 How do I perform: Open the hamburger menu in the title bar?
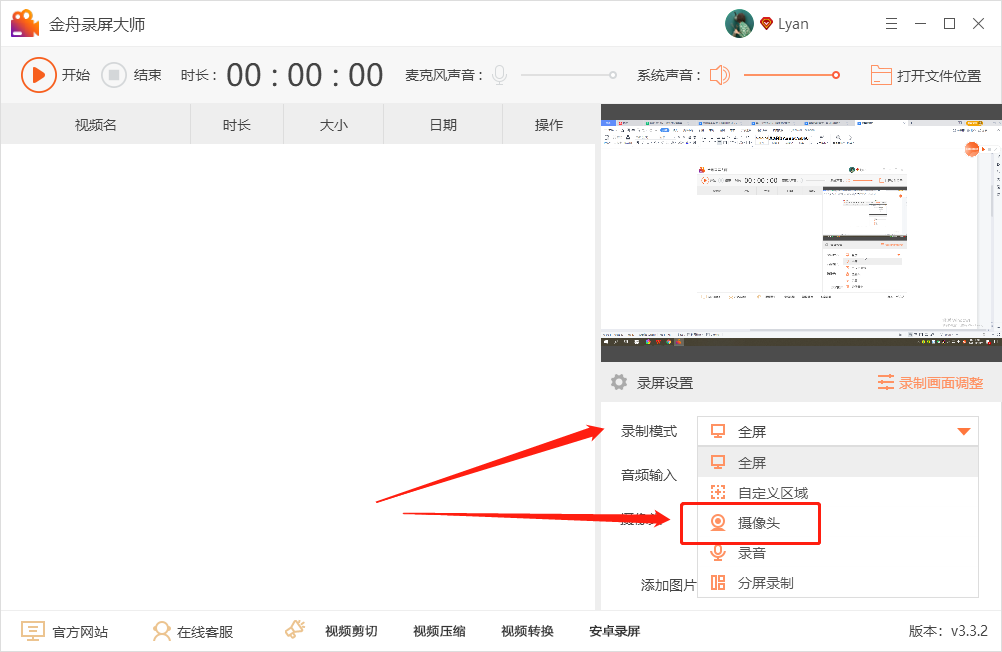click(892, 22)
